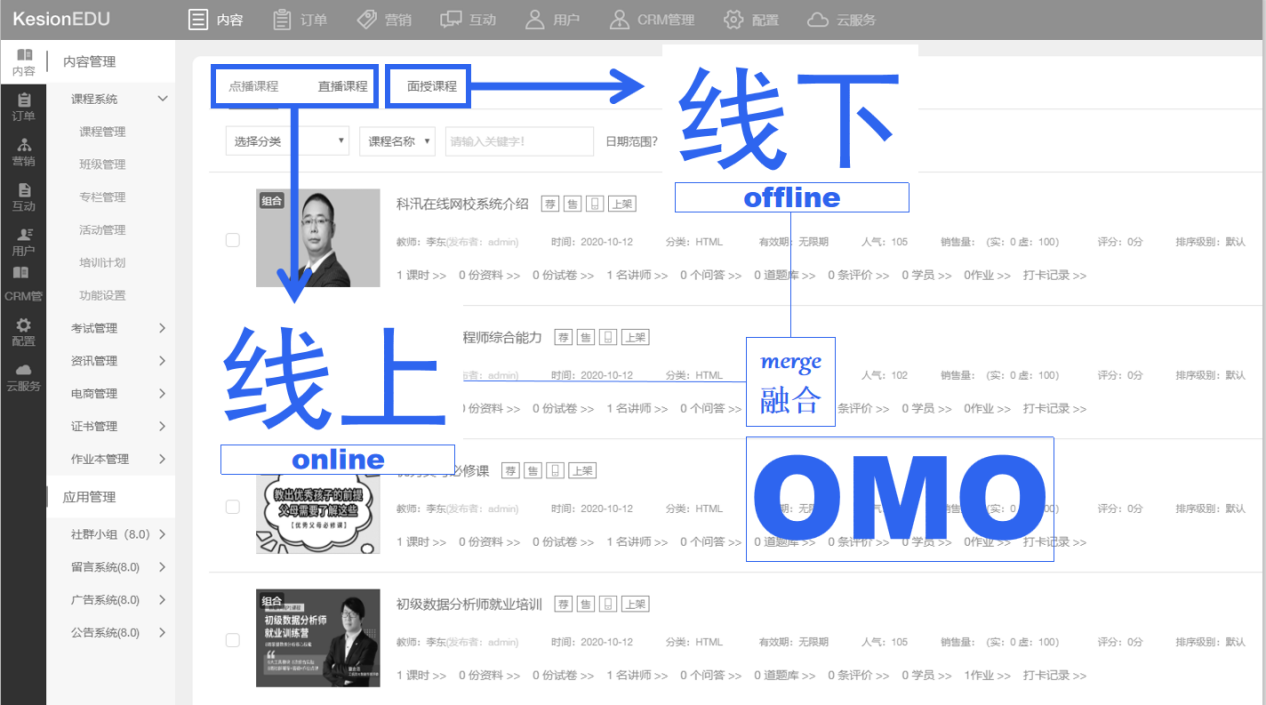This screenshot has height=705, width=1266.
Task: Switch to the 直播课程 tab
Action: click(343, 87)
